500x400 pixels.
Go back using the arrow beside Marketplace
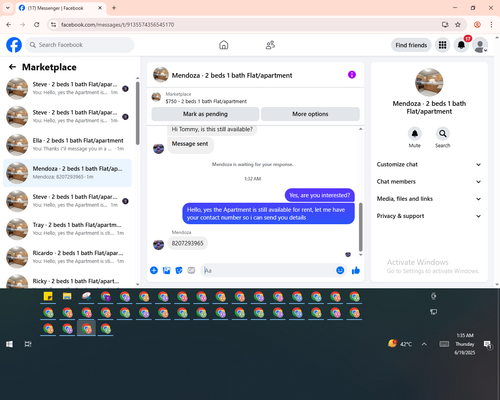[x=13, y=67]
